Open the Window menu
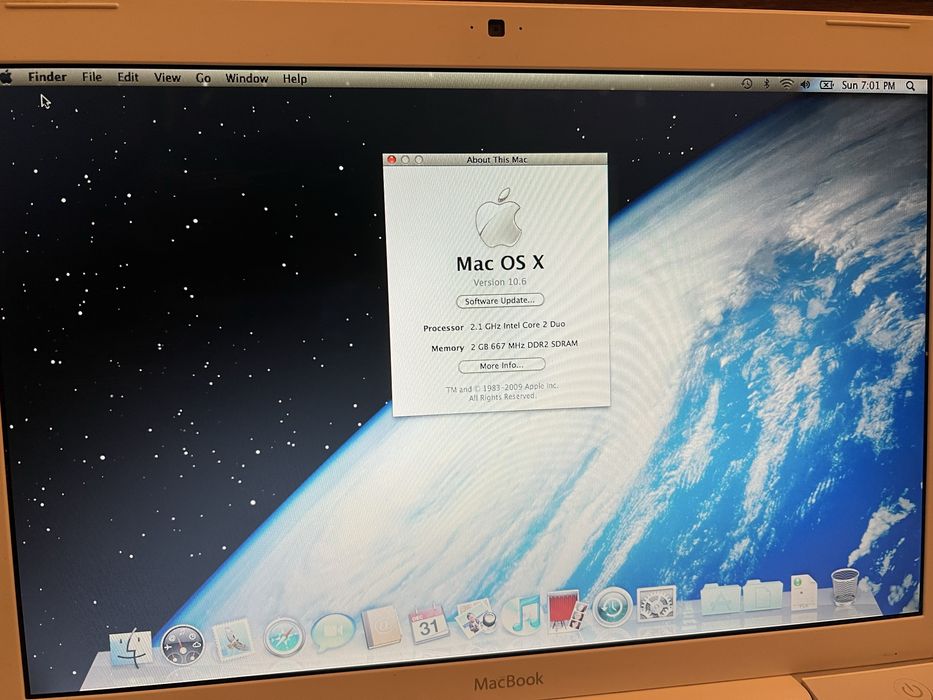 pyautogui.click(x=246, y=78)
